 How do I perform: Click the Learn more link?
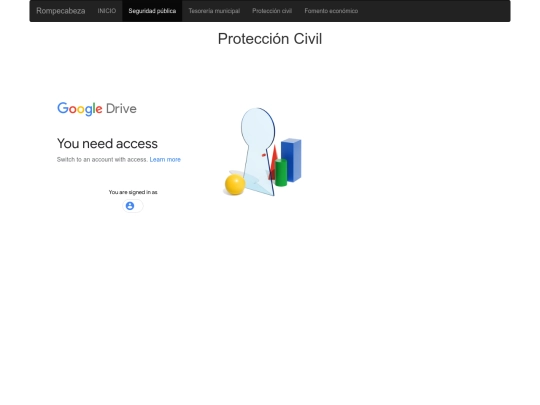[165, 159]
